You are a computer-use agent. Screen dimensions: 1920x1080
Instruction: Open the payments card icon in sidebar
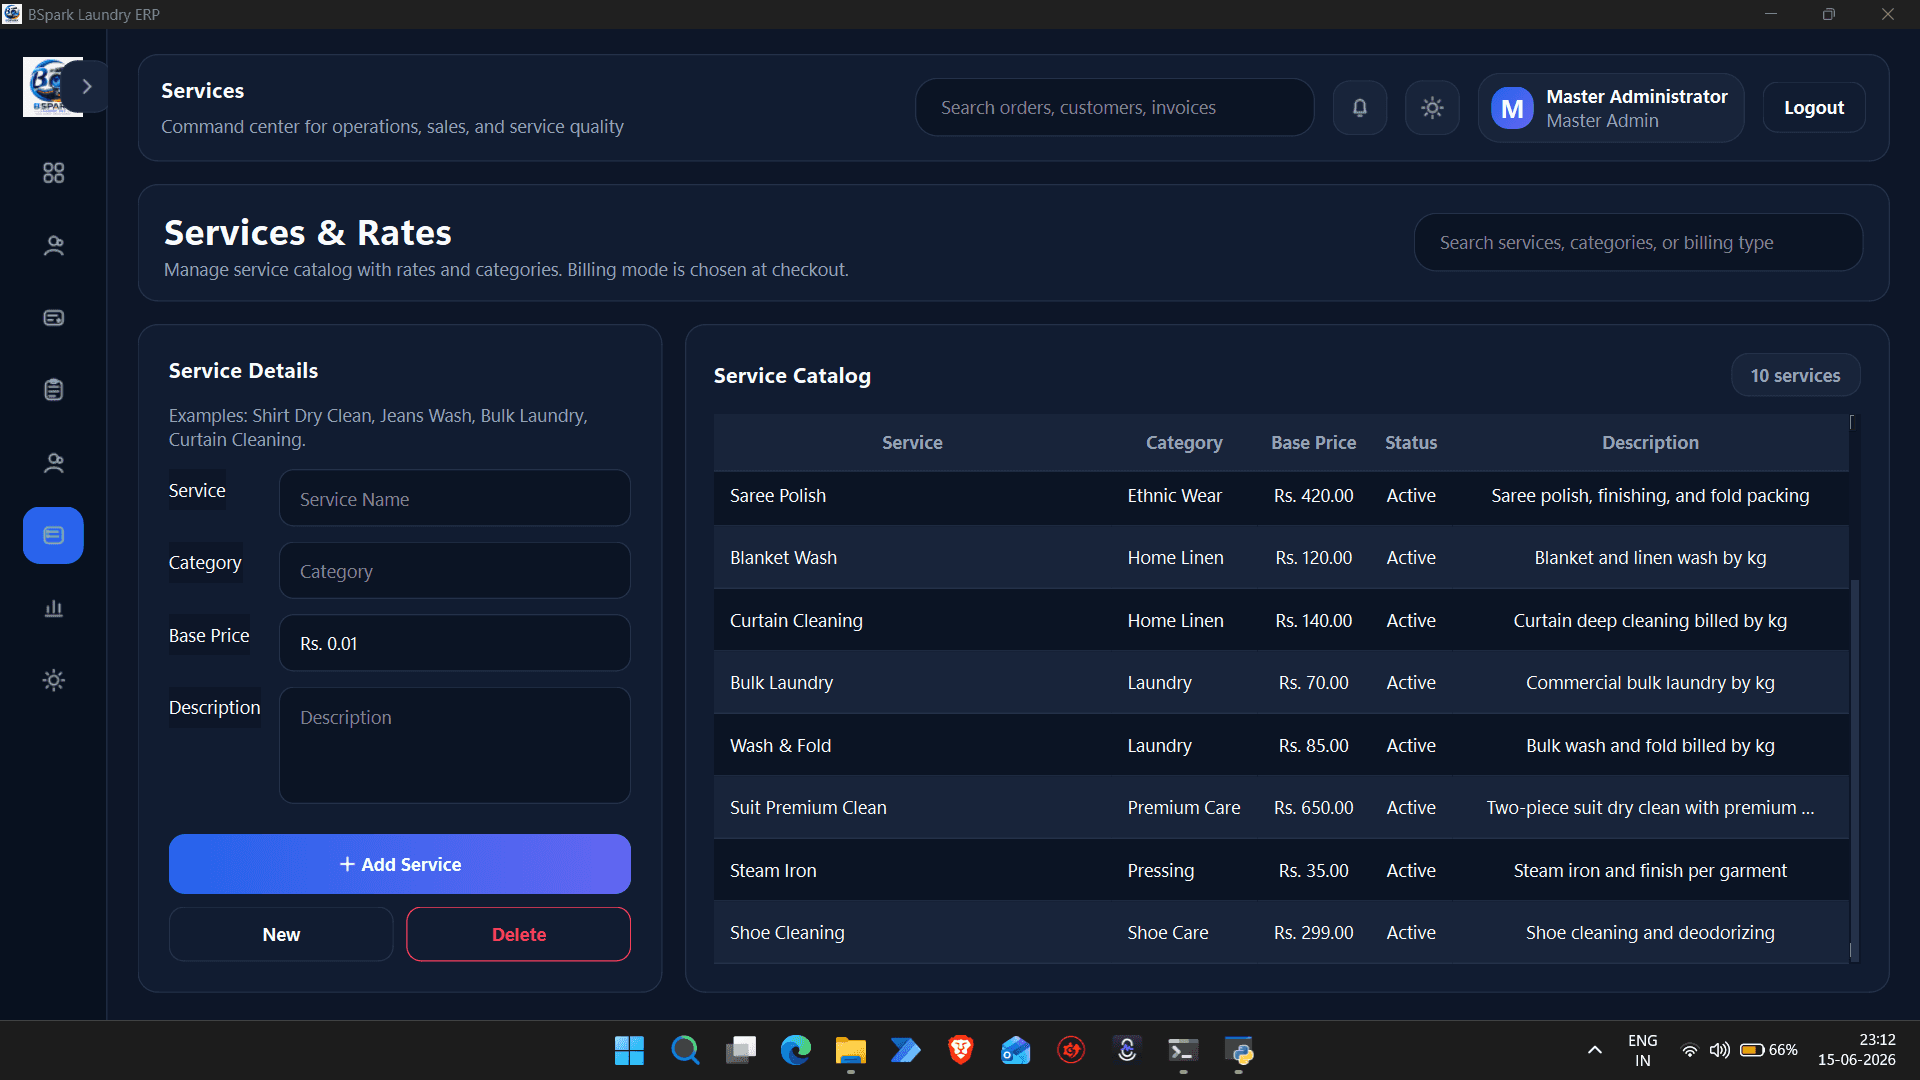54,318
